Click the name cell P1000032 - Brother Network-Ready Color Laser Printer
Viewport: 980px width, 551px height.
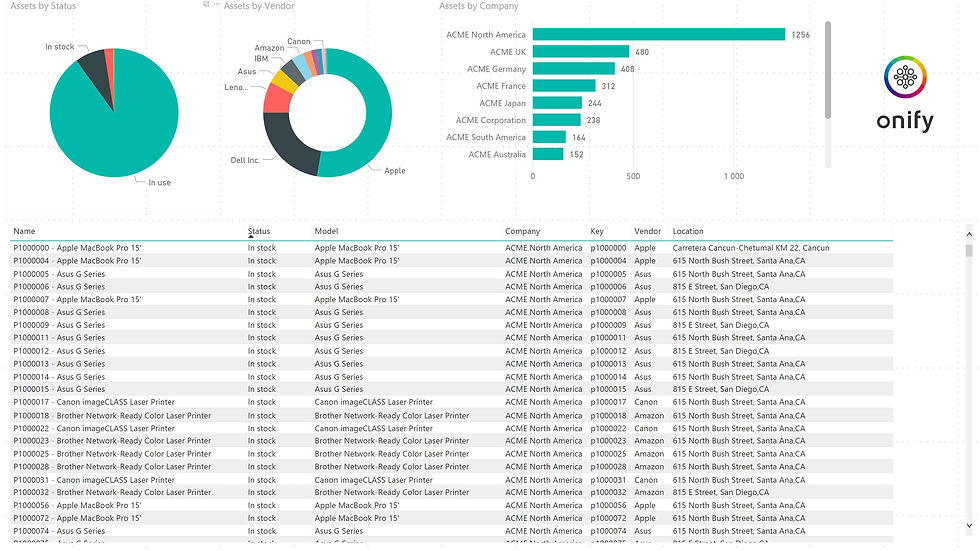point(112,492)
